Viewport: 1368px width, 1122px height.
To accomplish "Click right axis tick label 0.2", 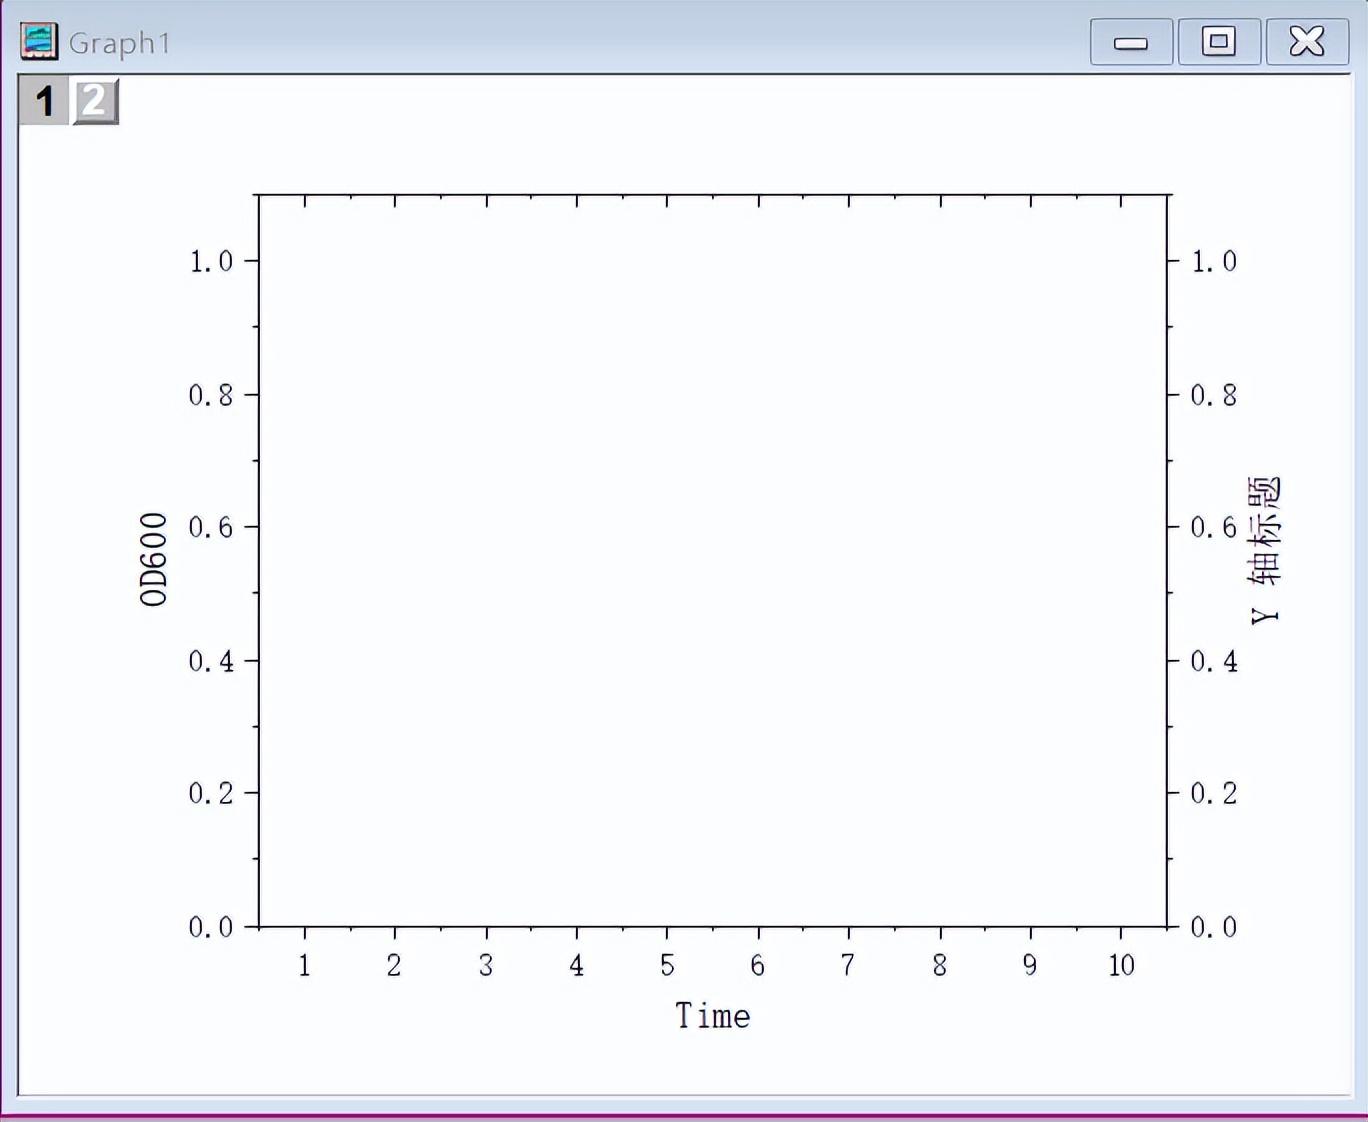I will (x=1214, y=793).
